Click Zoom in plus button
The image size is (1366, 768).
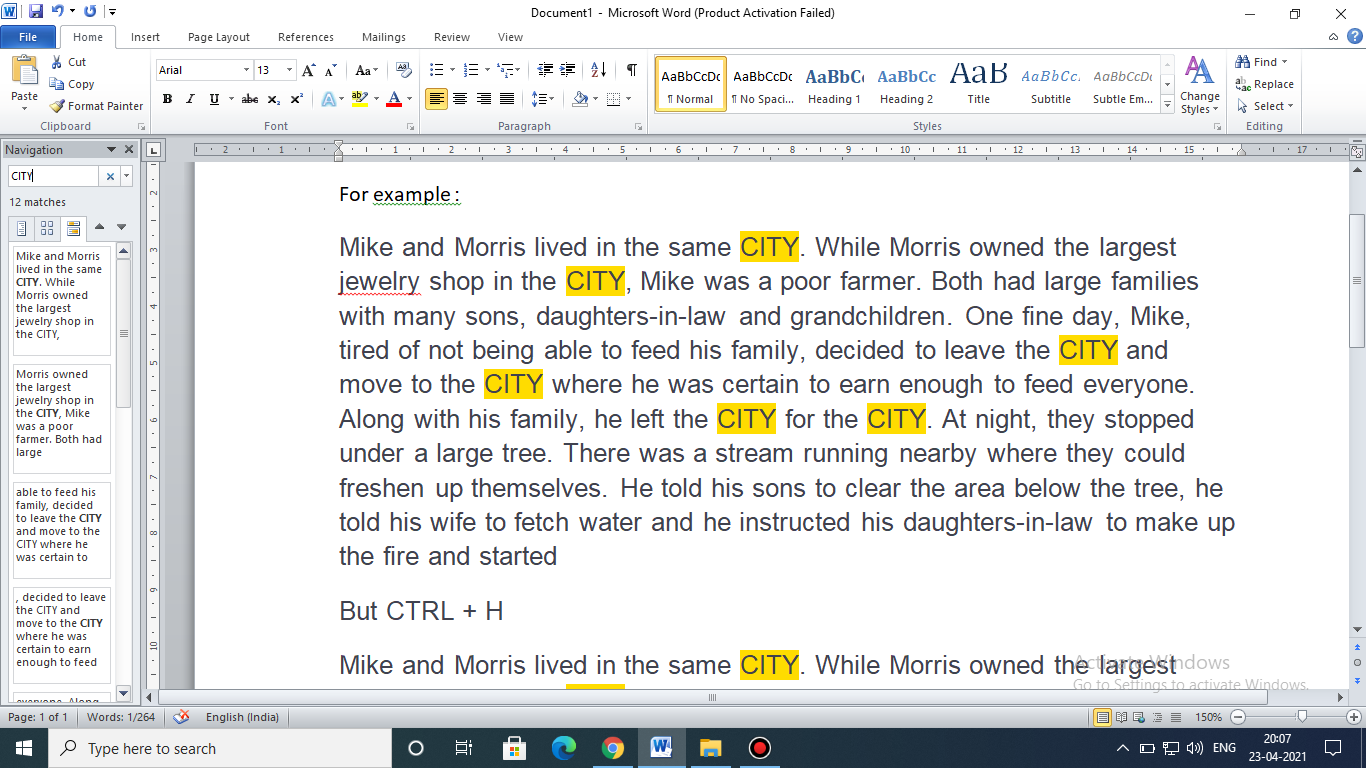pos(1354,717)
